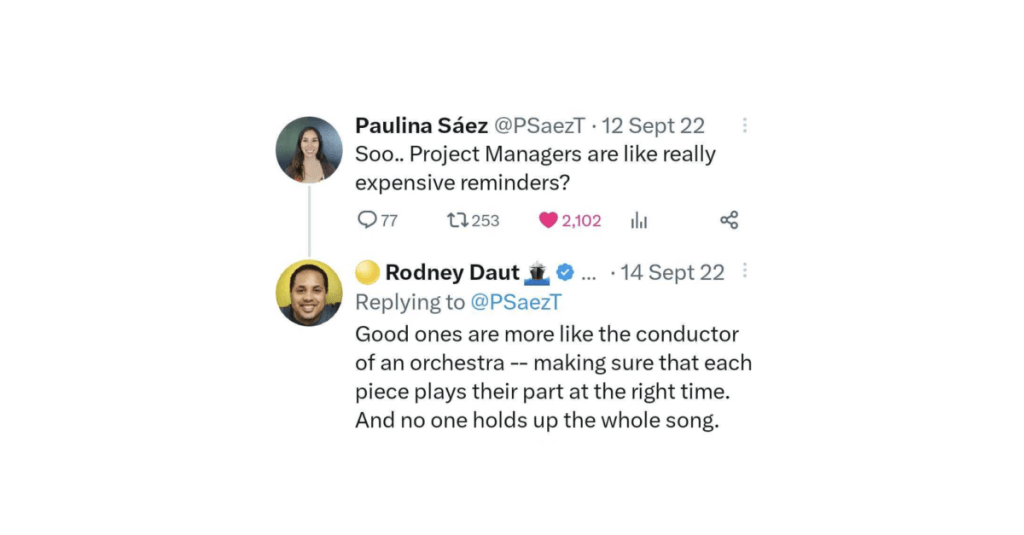
Task: Open more options on Paulina's tweet
Action: point(745,126)
